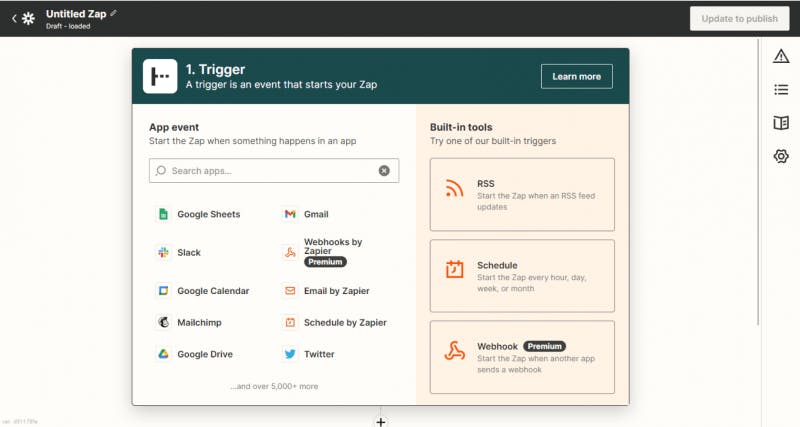This screenshot has width=800, height=427.
Task: Click the Premium badge under Webhooks by Zapier
Action: (x=325, y=262)
